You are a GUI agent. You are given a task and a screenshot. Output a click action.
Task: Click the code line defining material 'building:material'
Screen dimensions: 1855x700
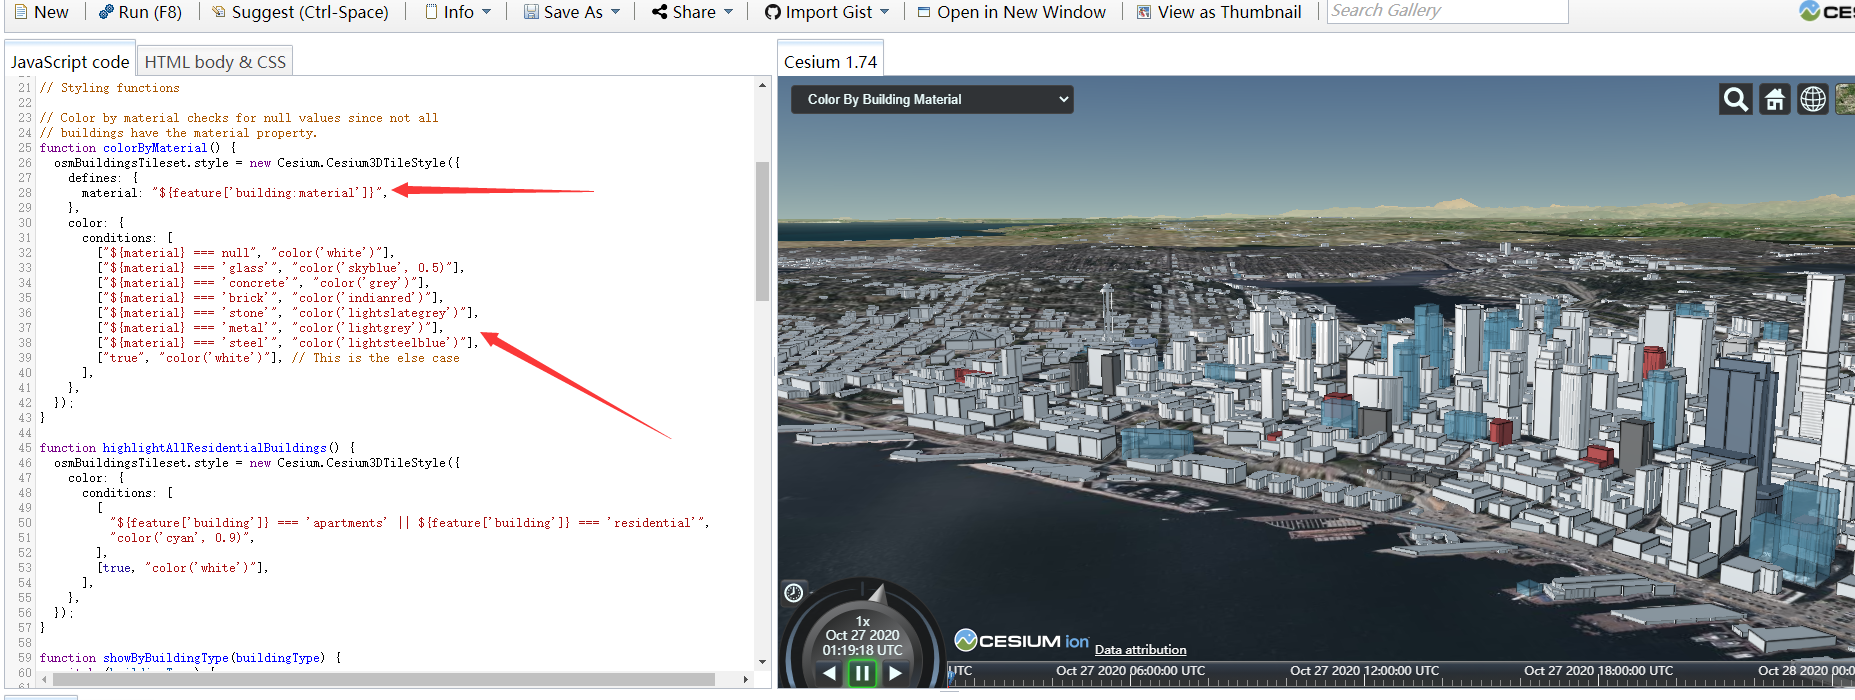point(234,193)
